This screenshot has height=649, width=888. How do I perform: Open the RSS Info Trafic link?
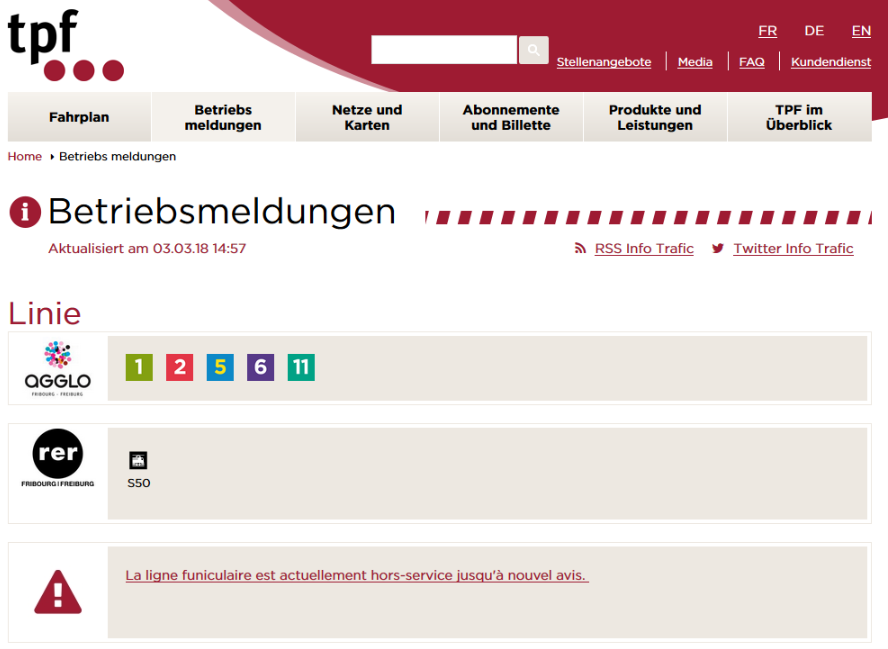(643, 249)
